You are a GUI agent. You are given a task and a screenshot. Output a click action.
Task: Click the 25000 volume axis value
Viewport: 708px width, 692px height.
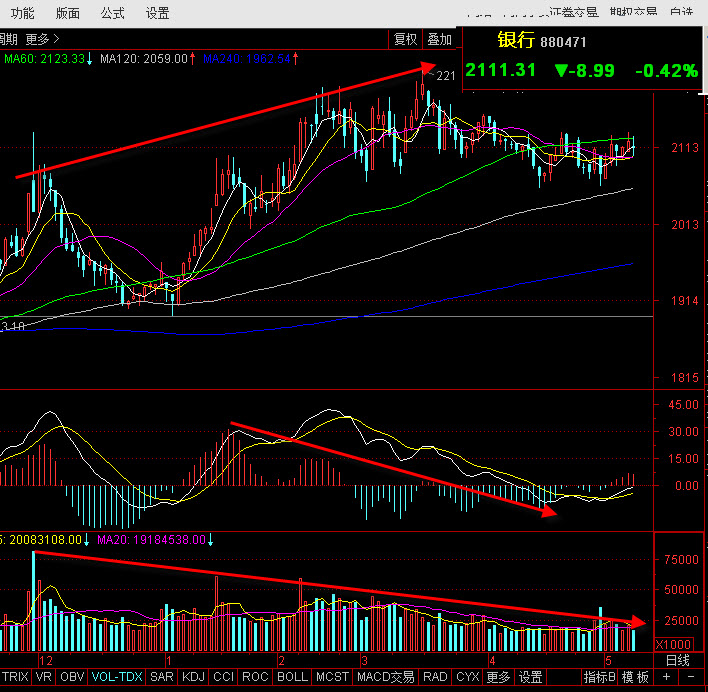pyautogui.click(x=681, y=620)
